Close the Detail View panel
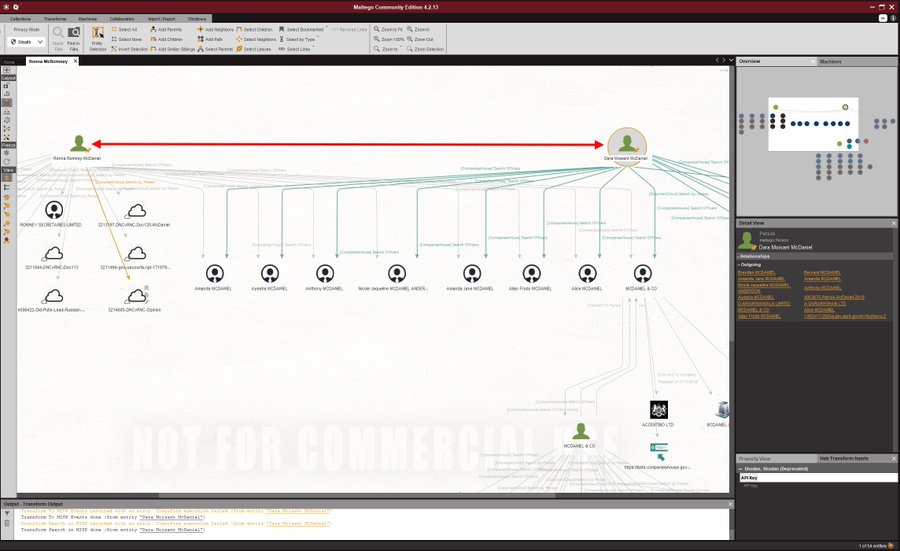This screenshot has height=551, width=900. (894, 223)
